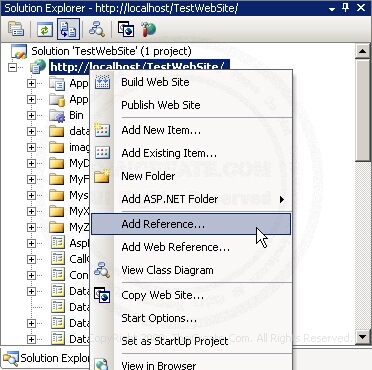Click the highlighted Add Reference... entry
The image size is (372, 370).
(191, 224)
